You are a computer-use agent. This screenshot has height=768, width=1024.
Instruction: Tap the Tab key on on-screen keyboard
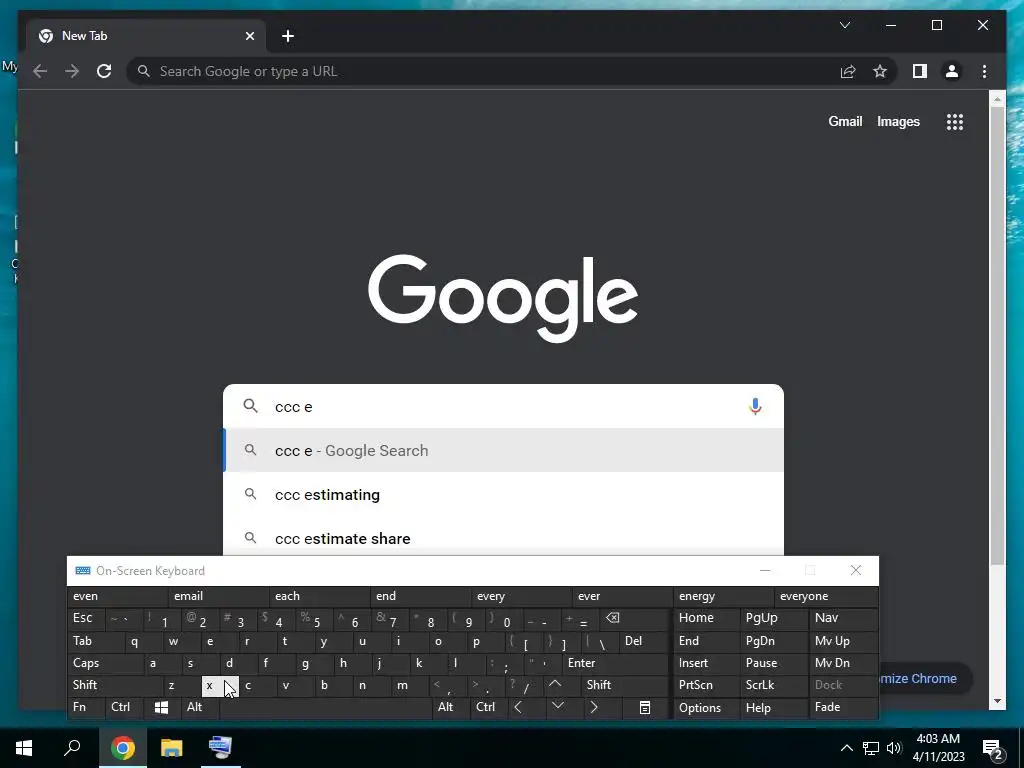95,641
